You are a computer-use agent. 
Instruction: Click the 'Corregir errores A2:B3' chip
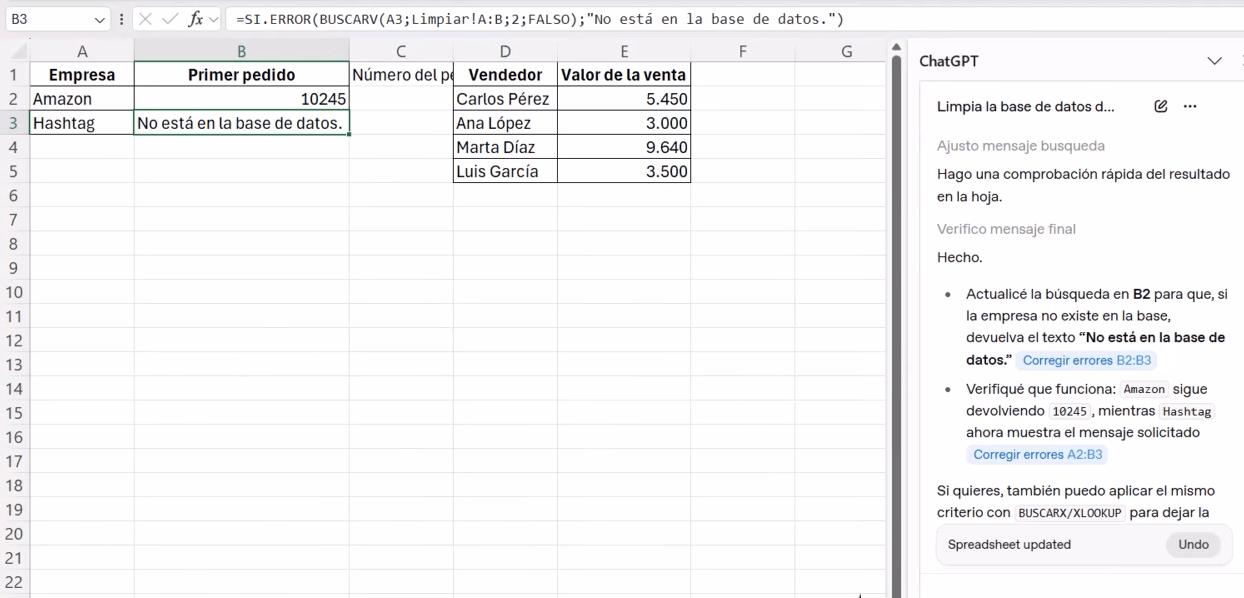1037,454
